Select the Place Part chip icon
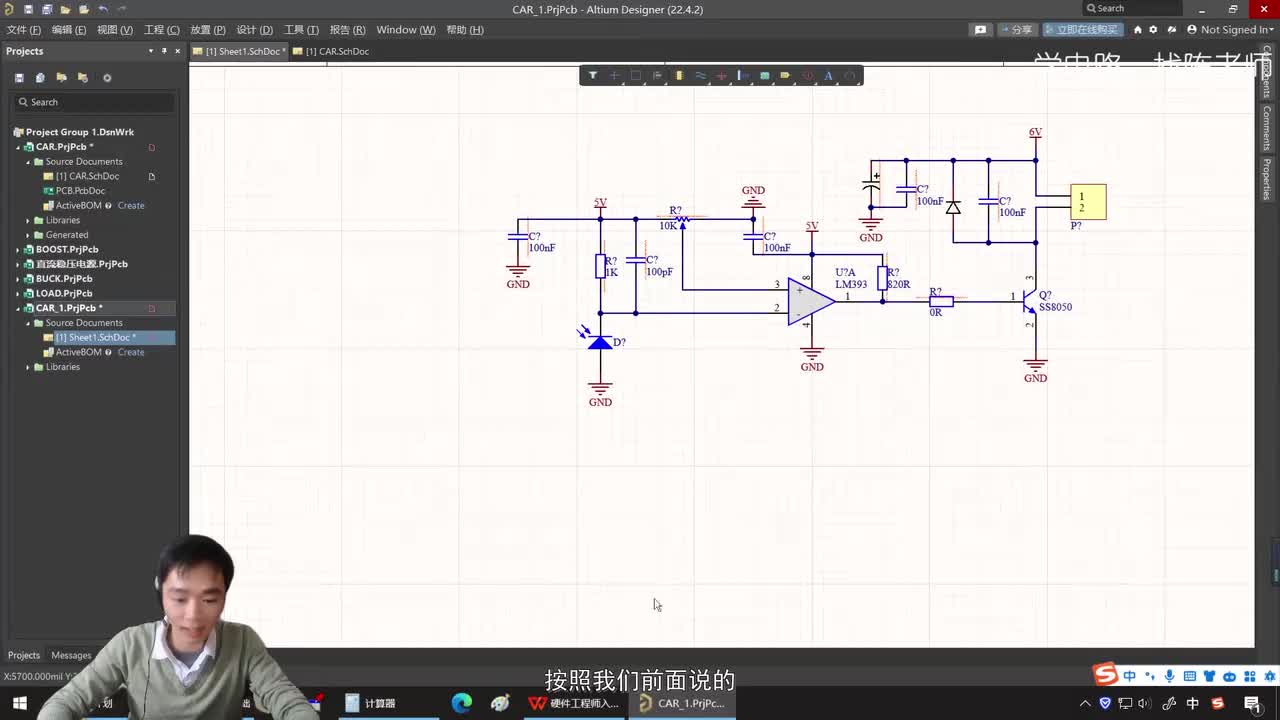The image size is (1280, 720). click(x=678, y=76)
